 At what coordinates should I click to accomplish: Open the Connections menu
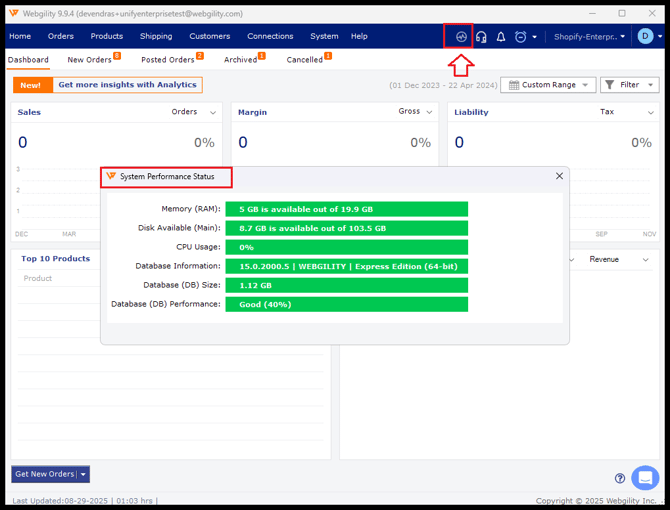pos(270,36)
